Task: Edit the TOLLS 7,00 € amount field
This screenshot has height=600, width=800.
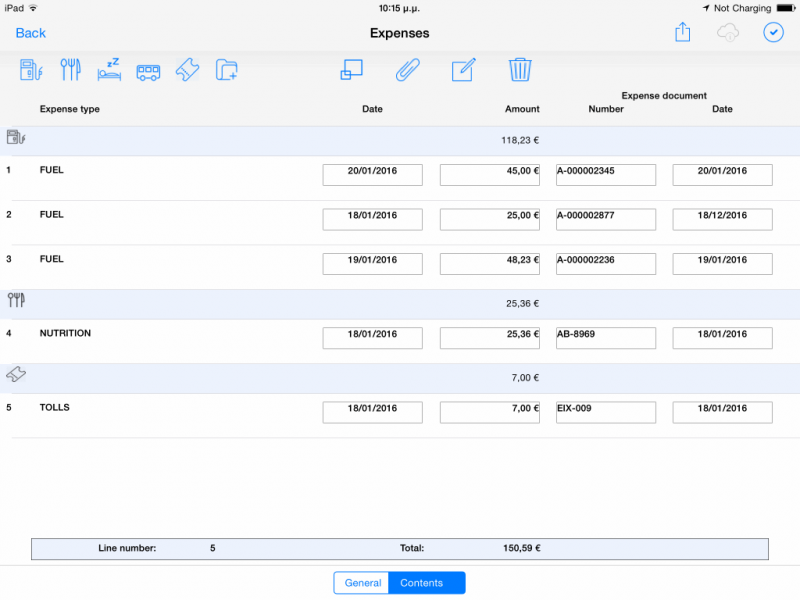Action: pyautogui.click(x=490, y=412)
